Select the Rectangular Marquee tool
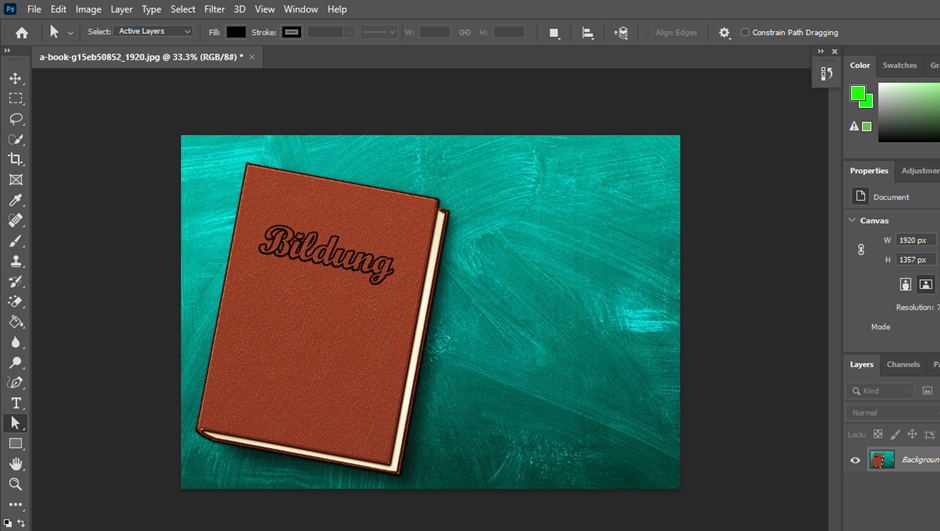The height and width of the screenshot is (531, 940). pyautogui.click(x=16, y=98)
